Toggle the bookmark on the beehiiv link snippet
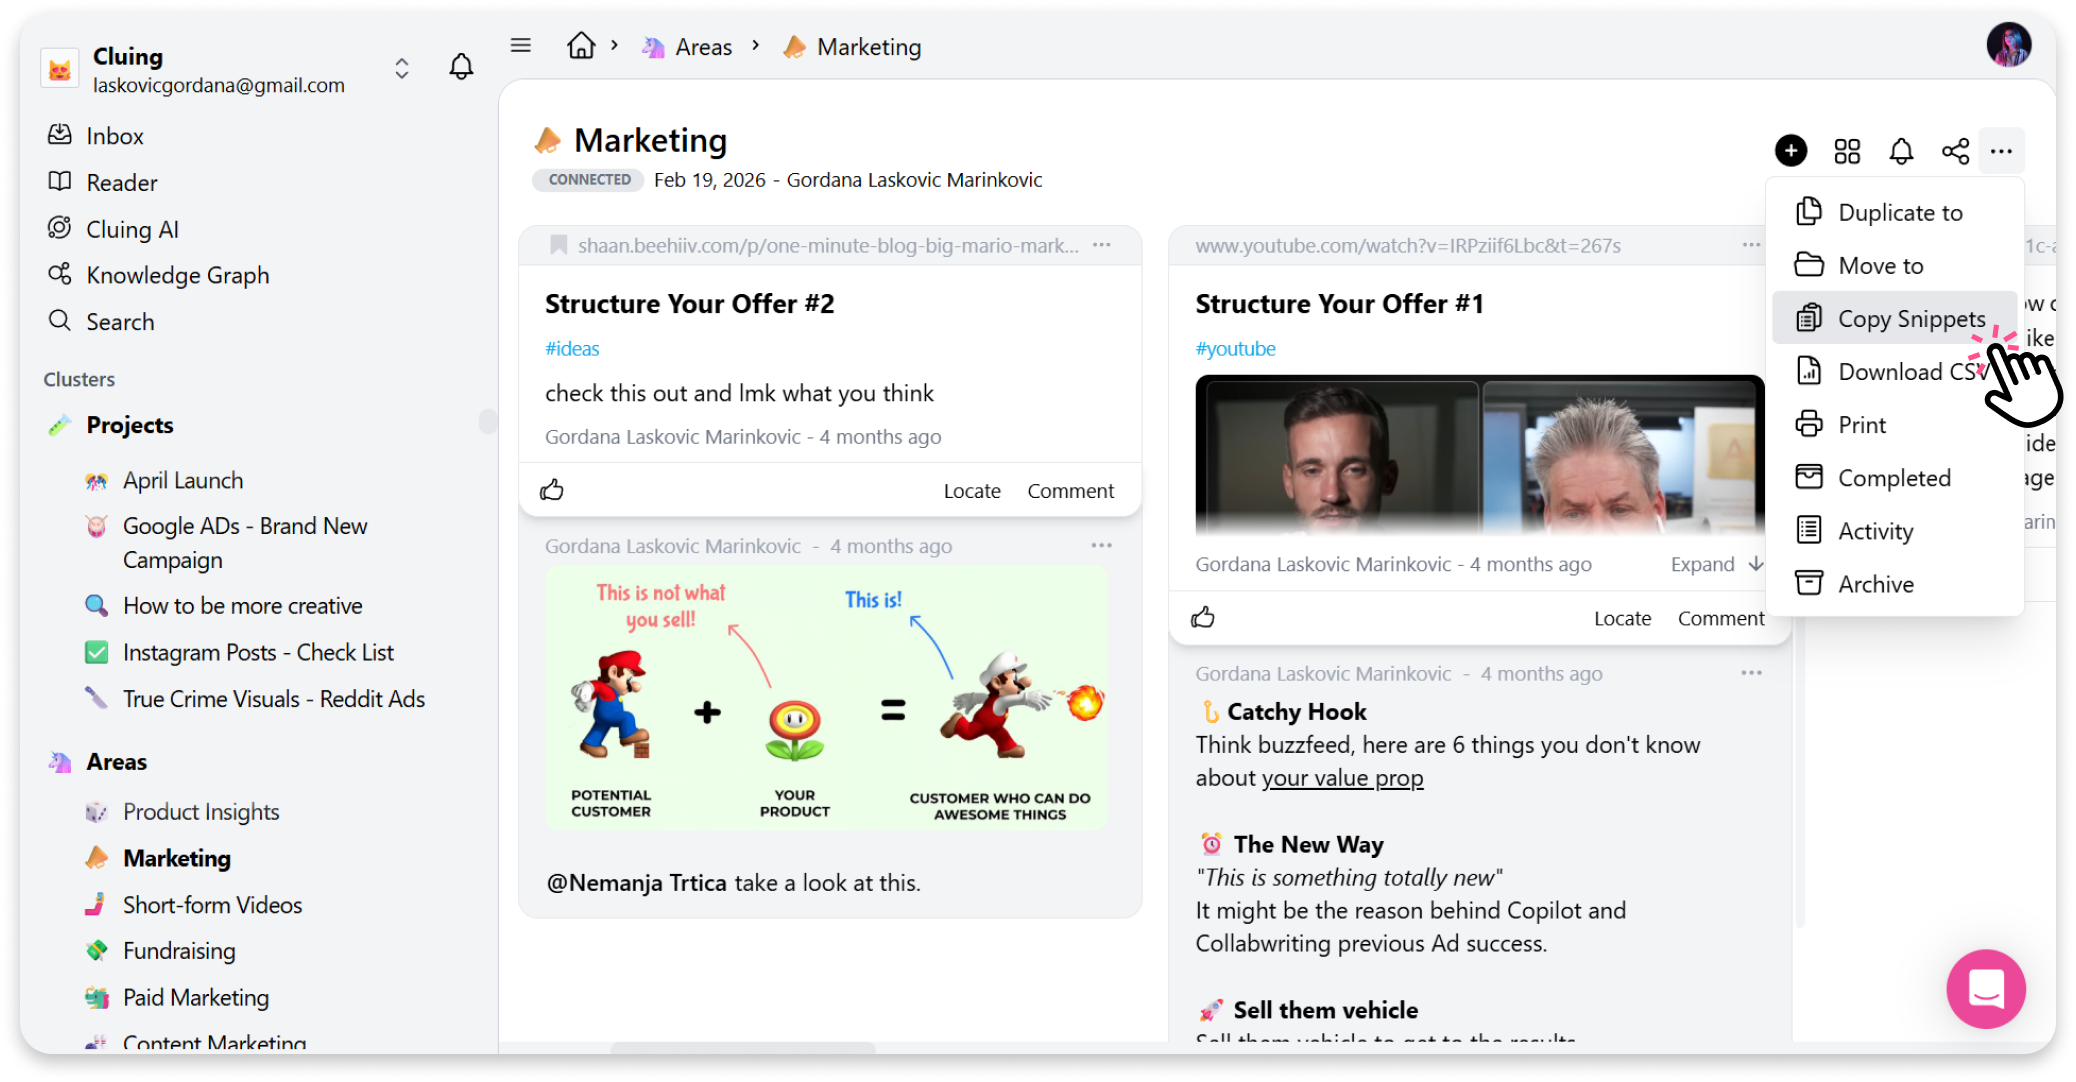This screenshot has height=1082, width=2076. [x=559, y=245]
